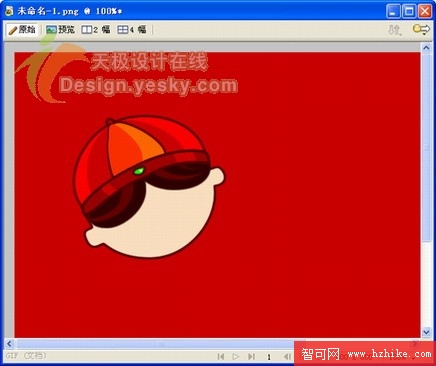Step back to previous frame
436x366 pixels.
(x=287, y=357)
